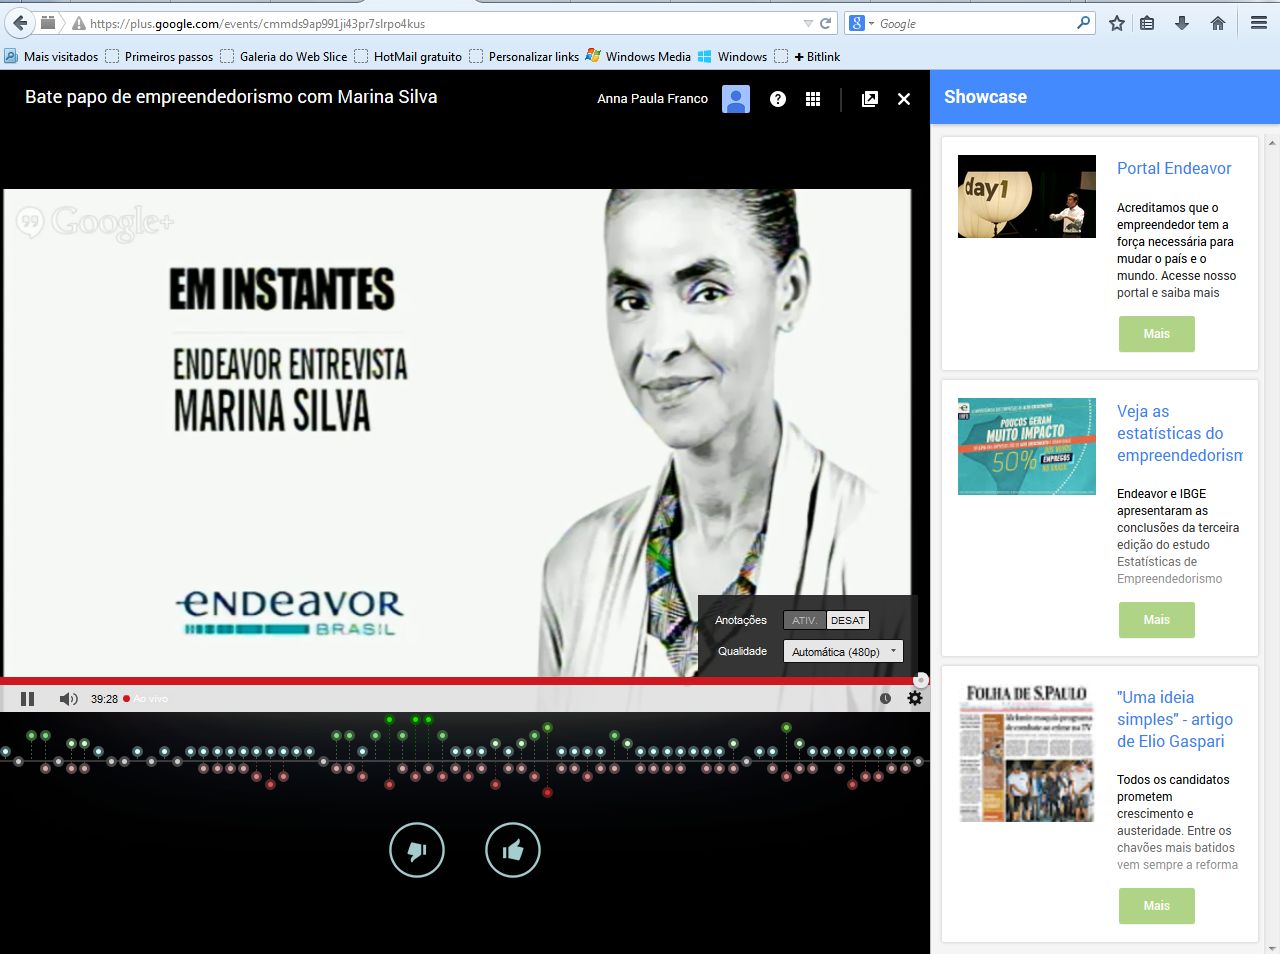The height and width of the screenshot is (954, 1280).
Task: Click the red video progress bar
Action: (460, 680)
